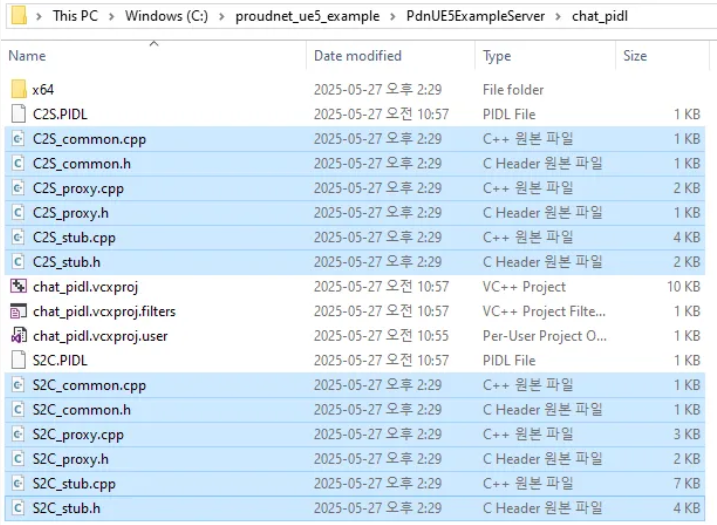Click the C2S.PIDL file icon
The image size is (717, 525).
(18, 114)
